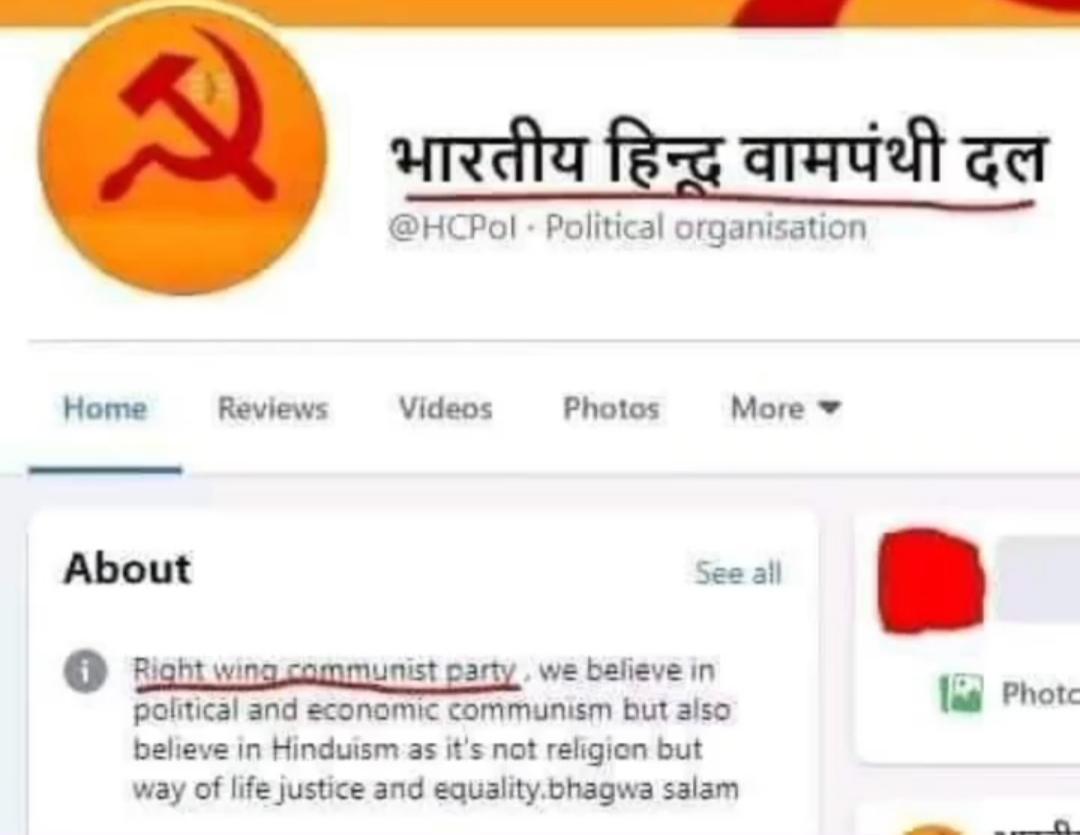Switch to the Home tab

(x=105, y=408)
